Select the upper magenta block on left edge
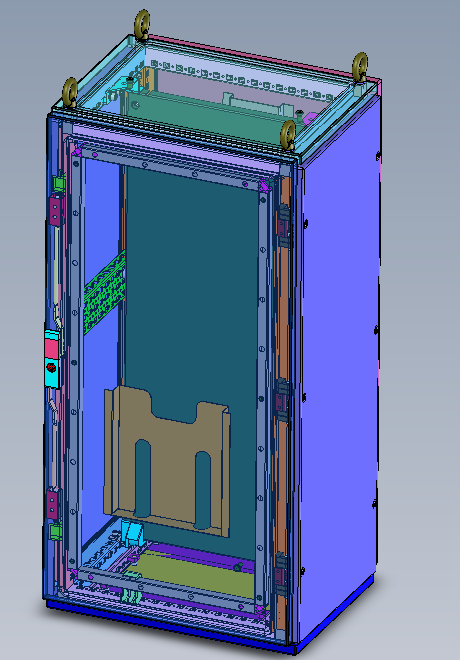The image size is (460, 660). tap(56, 210)
